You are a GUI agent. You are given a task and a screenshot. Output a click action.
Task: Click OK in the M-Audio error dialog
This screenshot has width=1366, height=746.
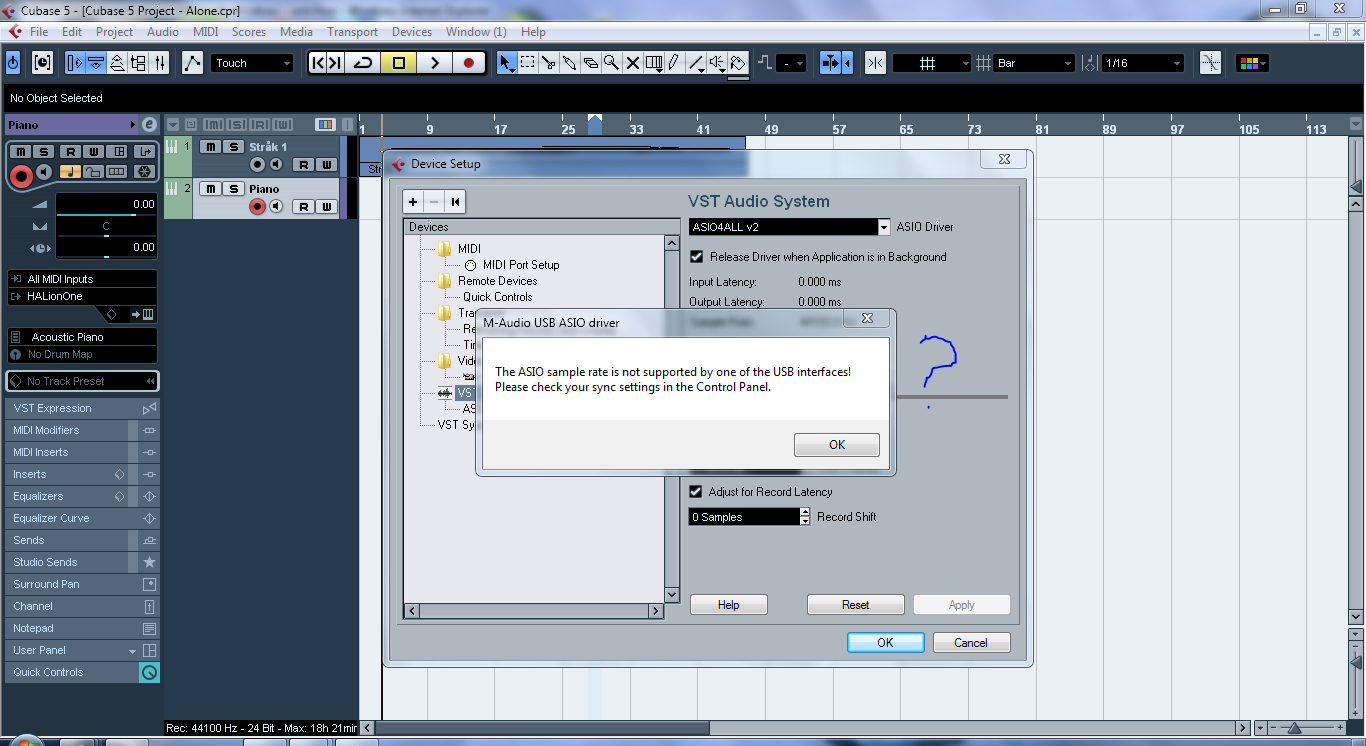[836, 445]
